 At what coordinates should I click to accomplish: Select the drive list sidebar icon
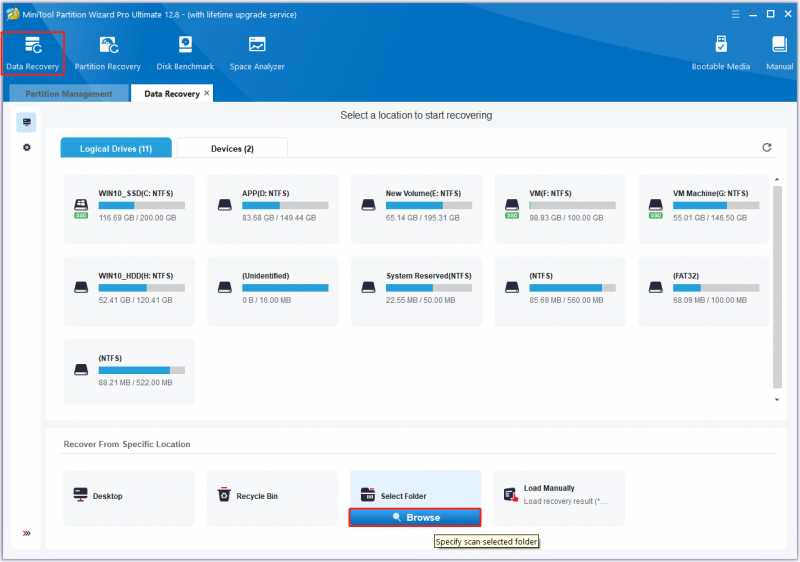coord(27,122)
